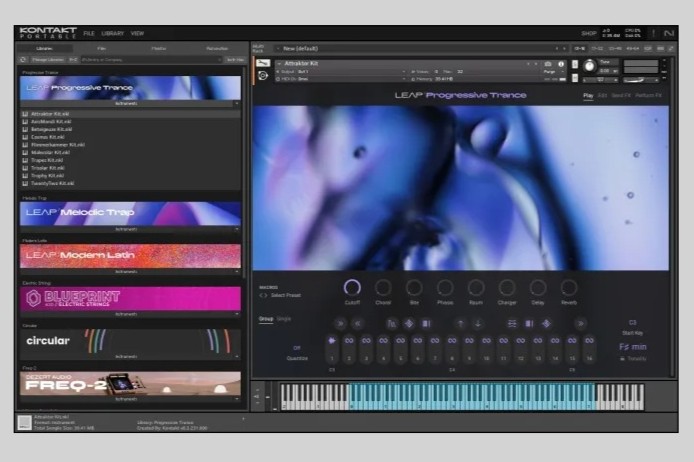Click Select Preset in Macros

click(286, 295)
